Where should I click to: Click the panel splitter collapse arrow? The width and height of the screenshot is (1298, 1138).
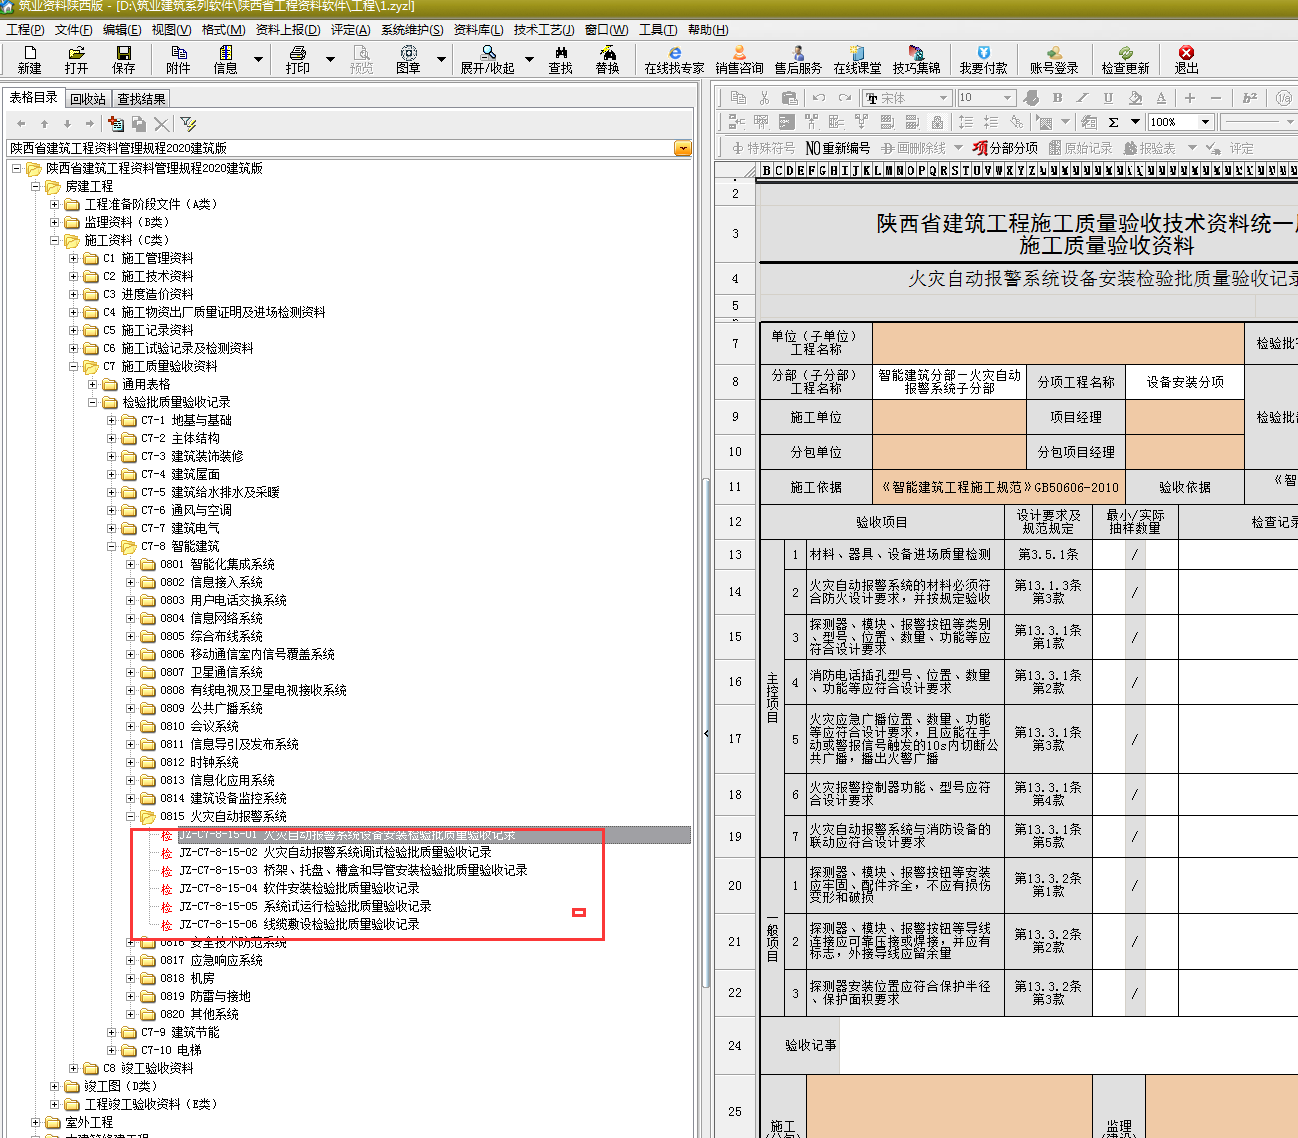click(x=706, y=733)
